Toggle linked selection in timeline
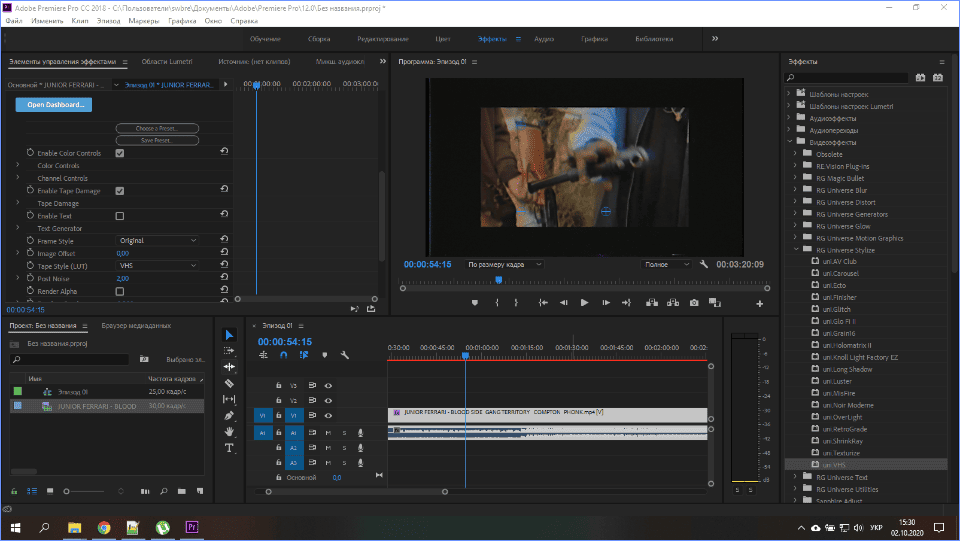 [304, 355]
